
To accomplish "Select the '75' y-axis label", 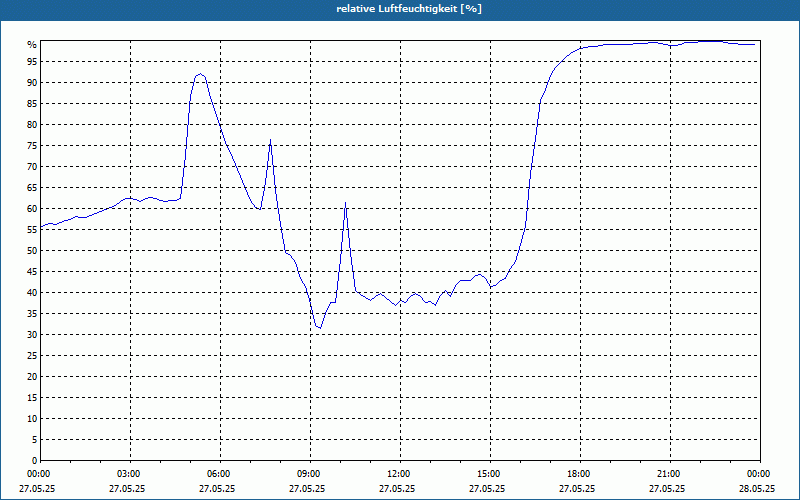I will pos(32,146).
